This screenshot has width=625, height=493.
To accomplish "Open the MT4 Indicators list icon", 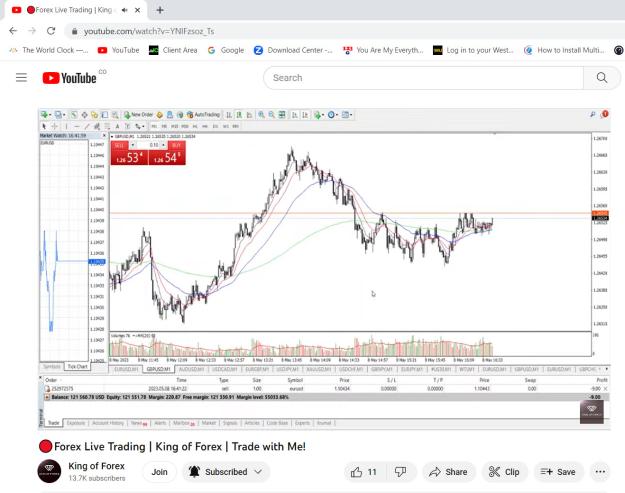I will [318, 115].
